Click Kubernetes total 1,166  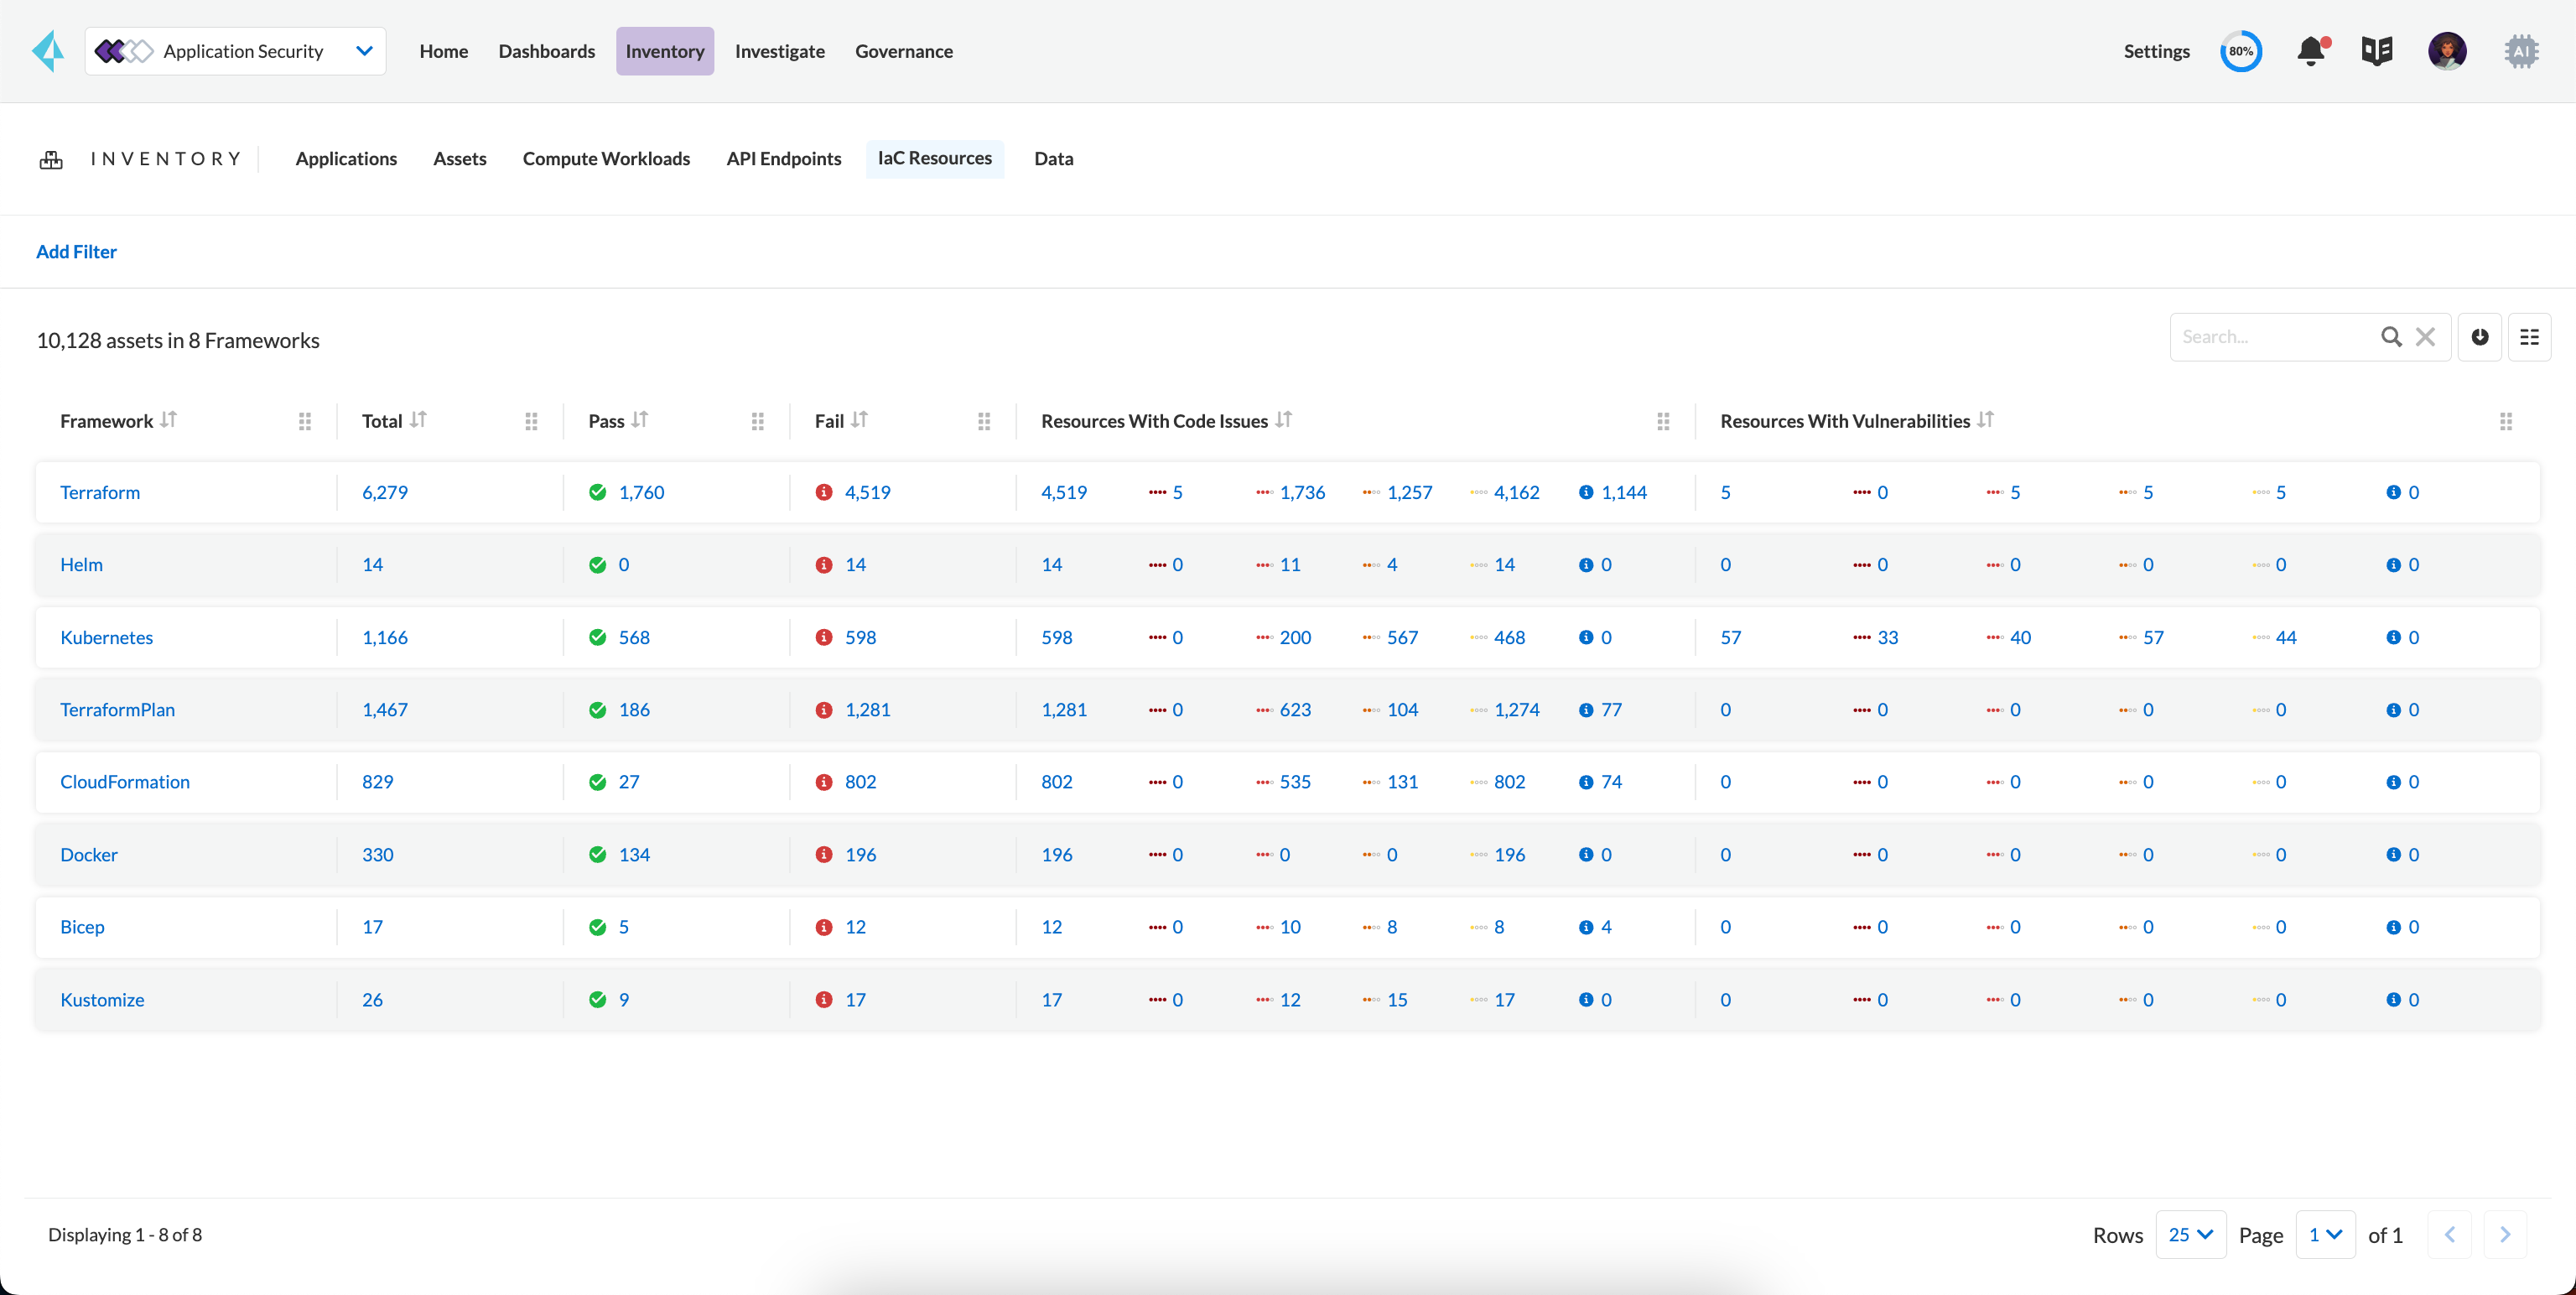385,637
